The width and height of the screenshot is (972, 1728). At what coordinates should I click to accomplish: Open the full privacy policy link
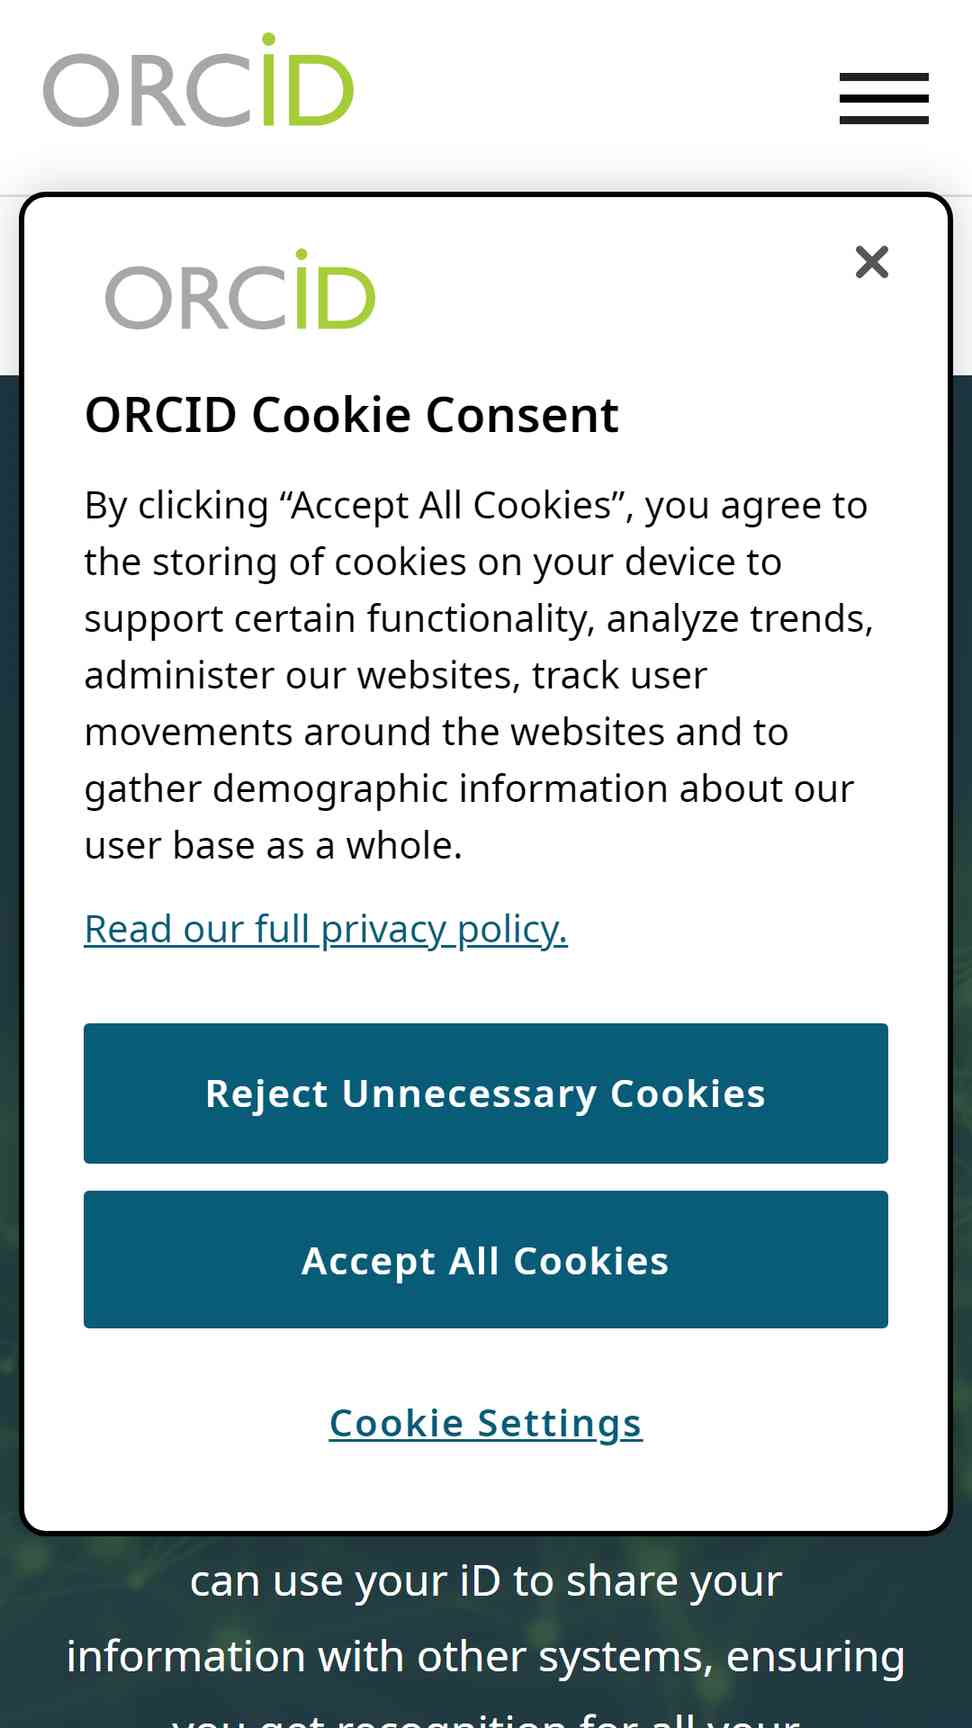326,929
